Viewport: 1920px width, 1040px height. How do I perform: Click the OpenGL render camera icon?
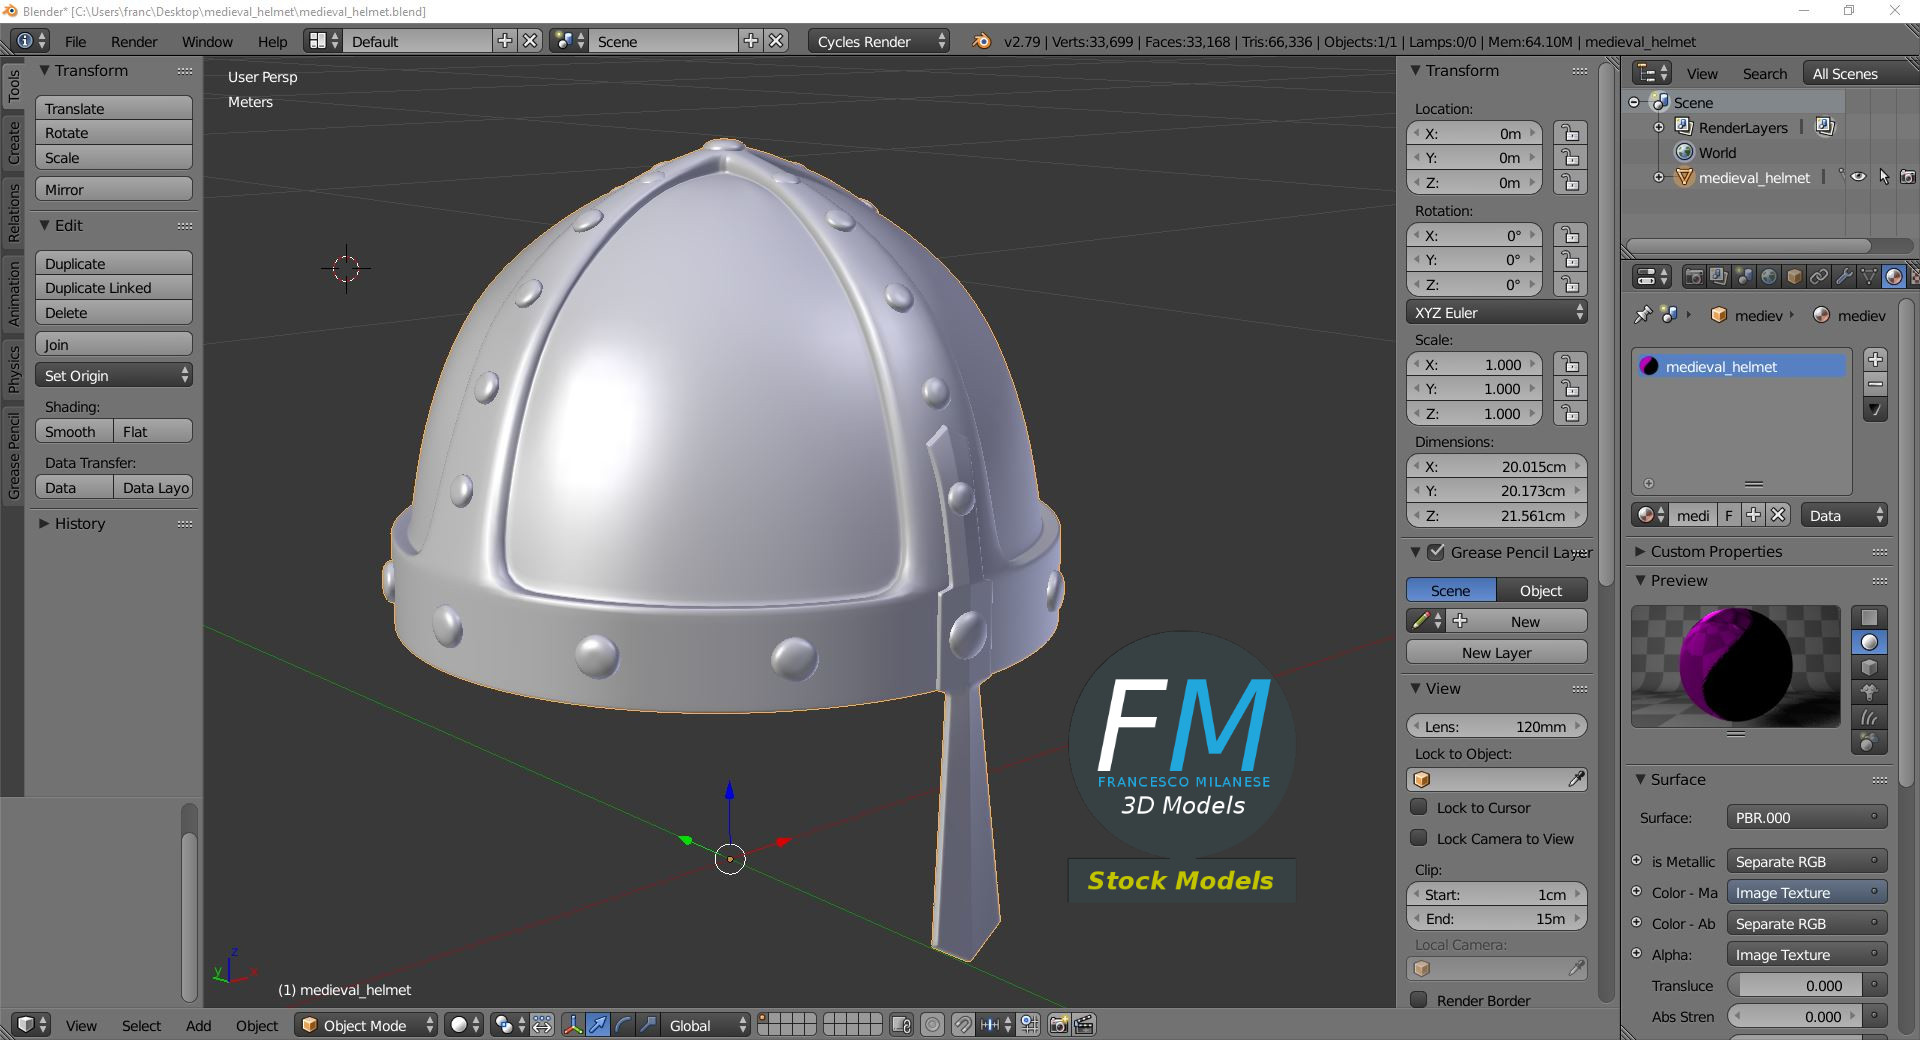(x=1059, y=1025)
